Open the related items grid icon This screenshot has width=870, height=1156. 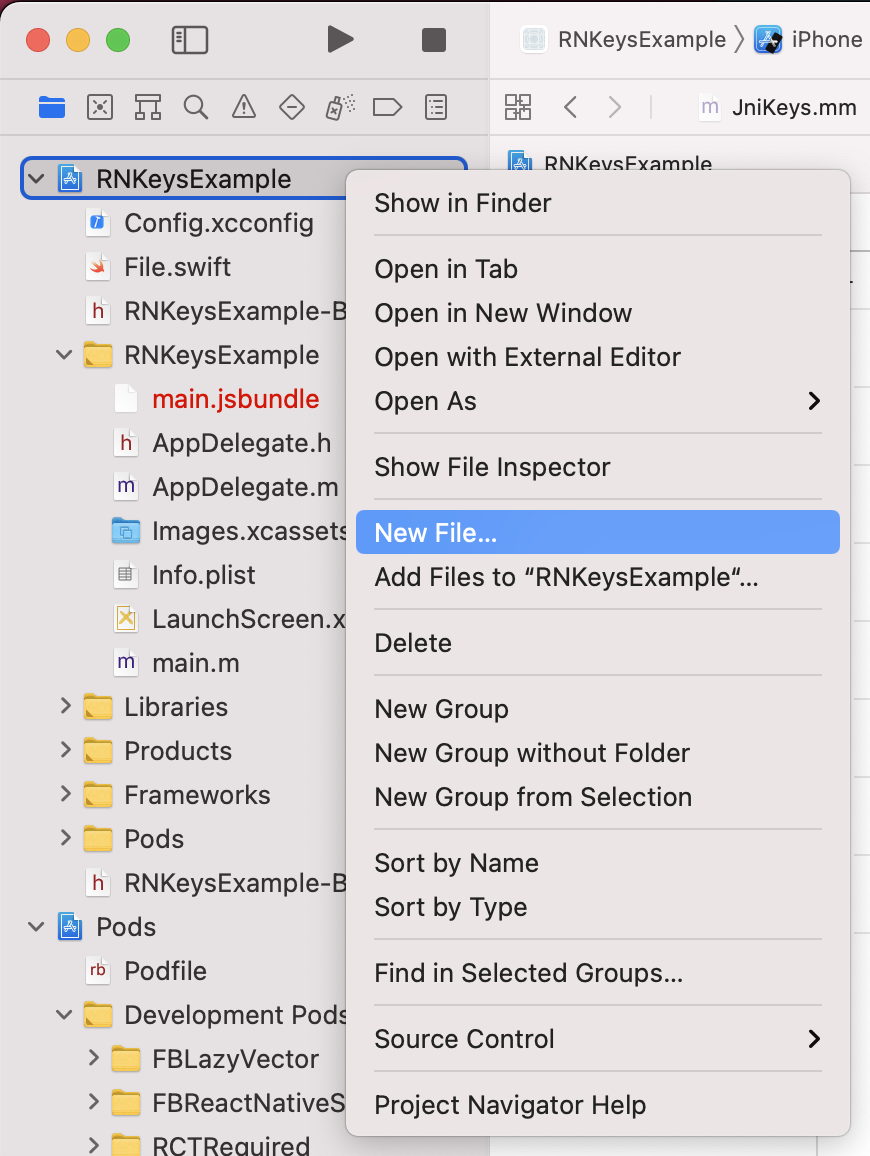[518, 108]
